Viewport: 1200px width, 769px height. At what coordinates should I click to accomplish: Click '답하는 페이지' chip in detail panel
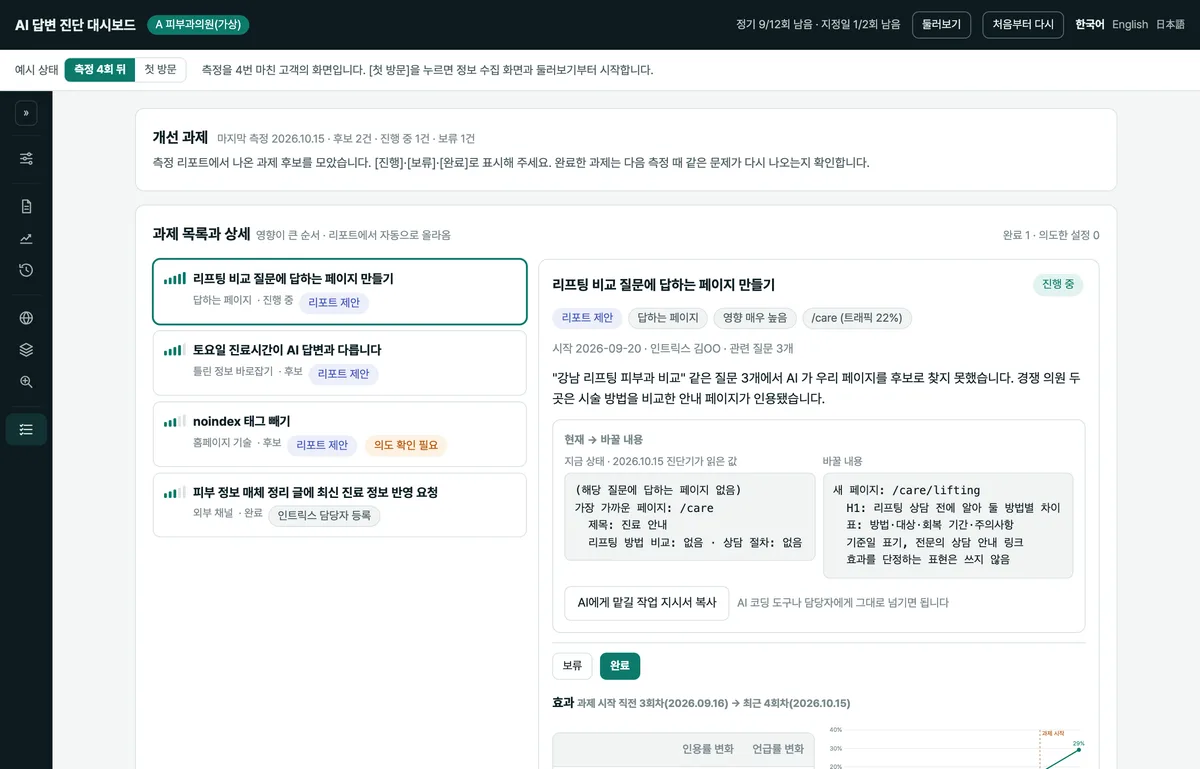668,318
